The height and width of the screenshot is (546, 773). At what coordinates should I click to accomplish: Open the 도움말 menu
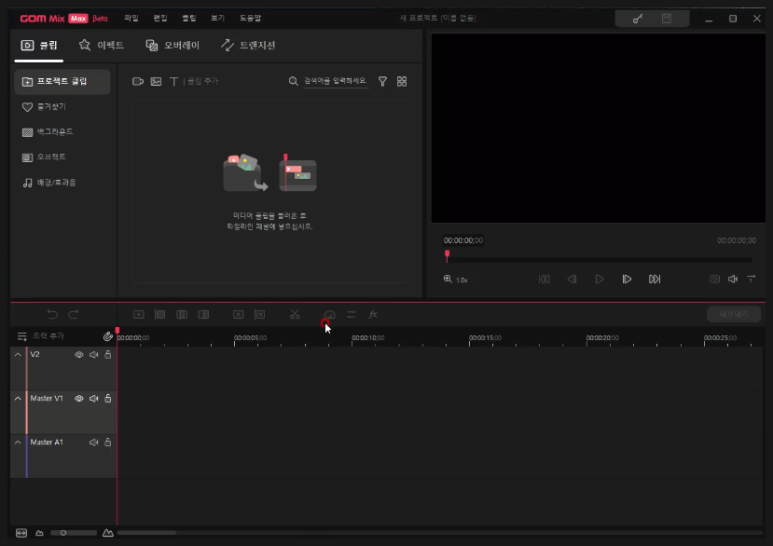(250, 18)
